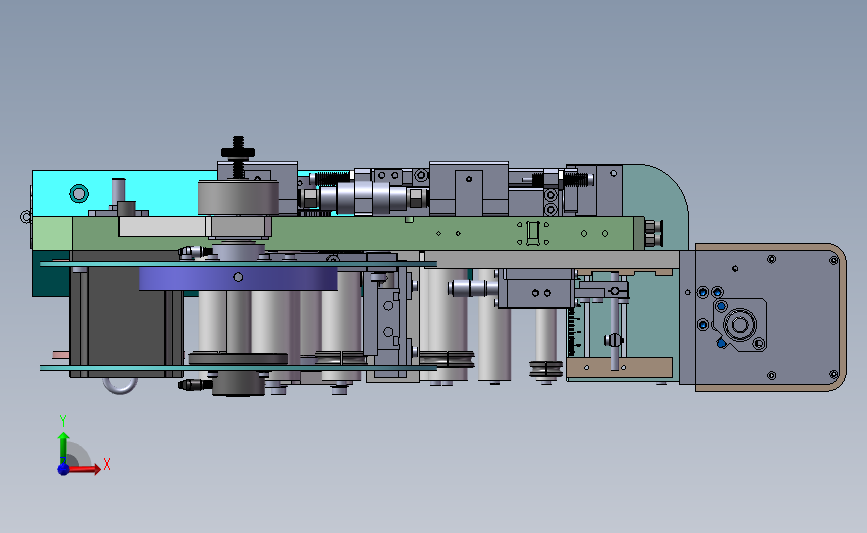This screenshot has width=867, height=533.
Task: Click the red X axis of orientation triad
Action: coord(83,469)
